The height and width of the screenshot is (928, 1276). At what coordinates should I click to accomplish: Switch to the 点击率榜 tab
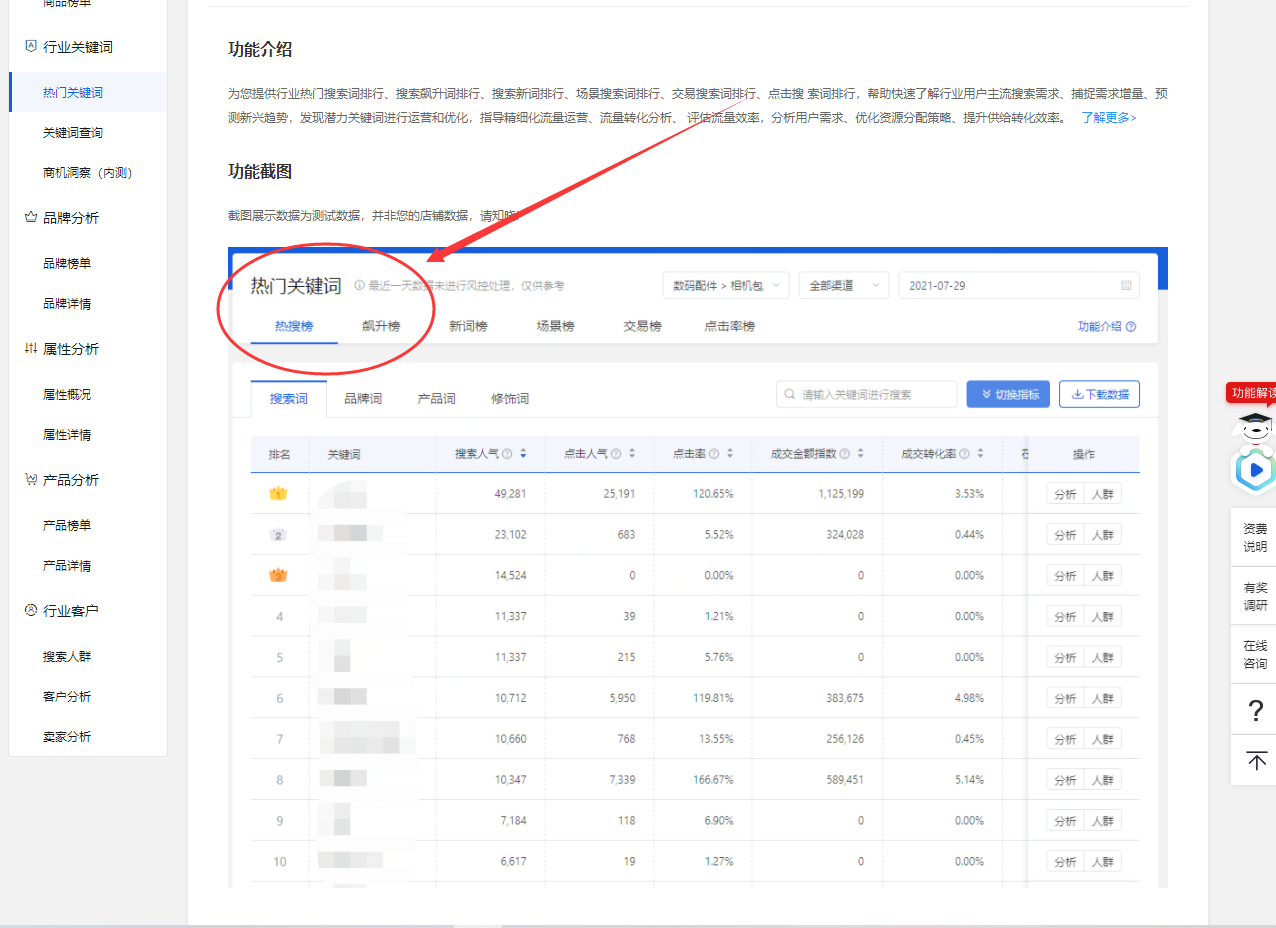[729, 326]
